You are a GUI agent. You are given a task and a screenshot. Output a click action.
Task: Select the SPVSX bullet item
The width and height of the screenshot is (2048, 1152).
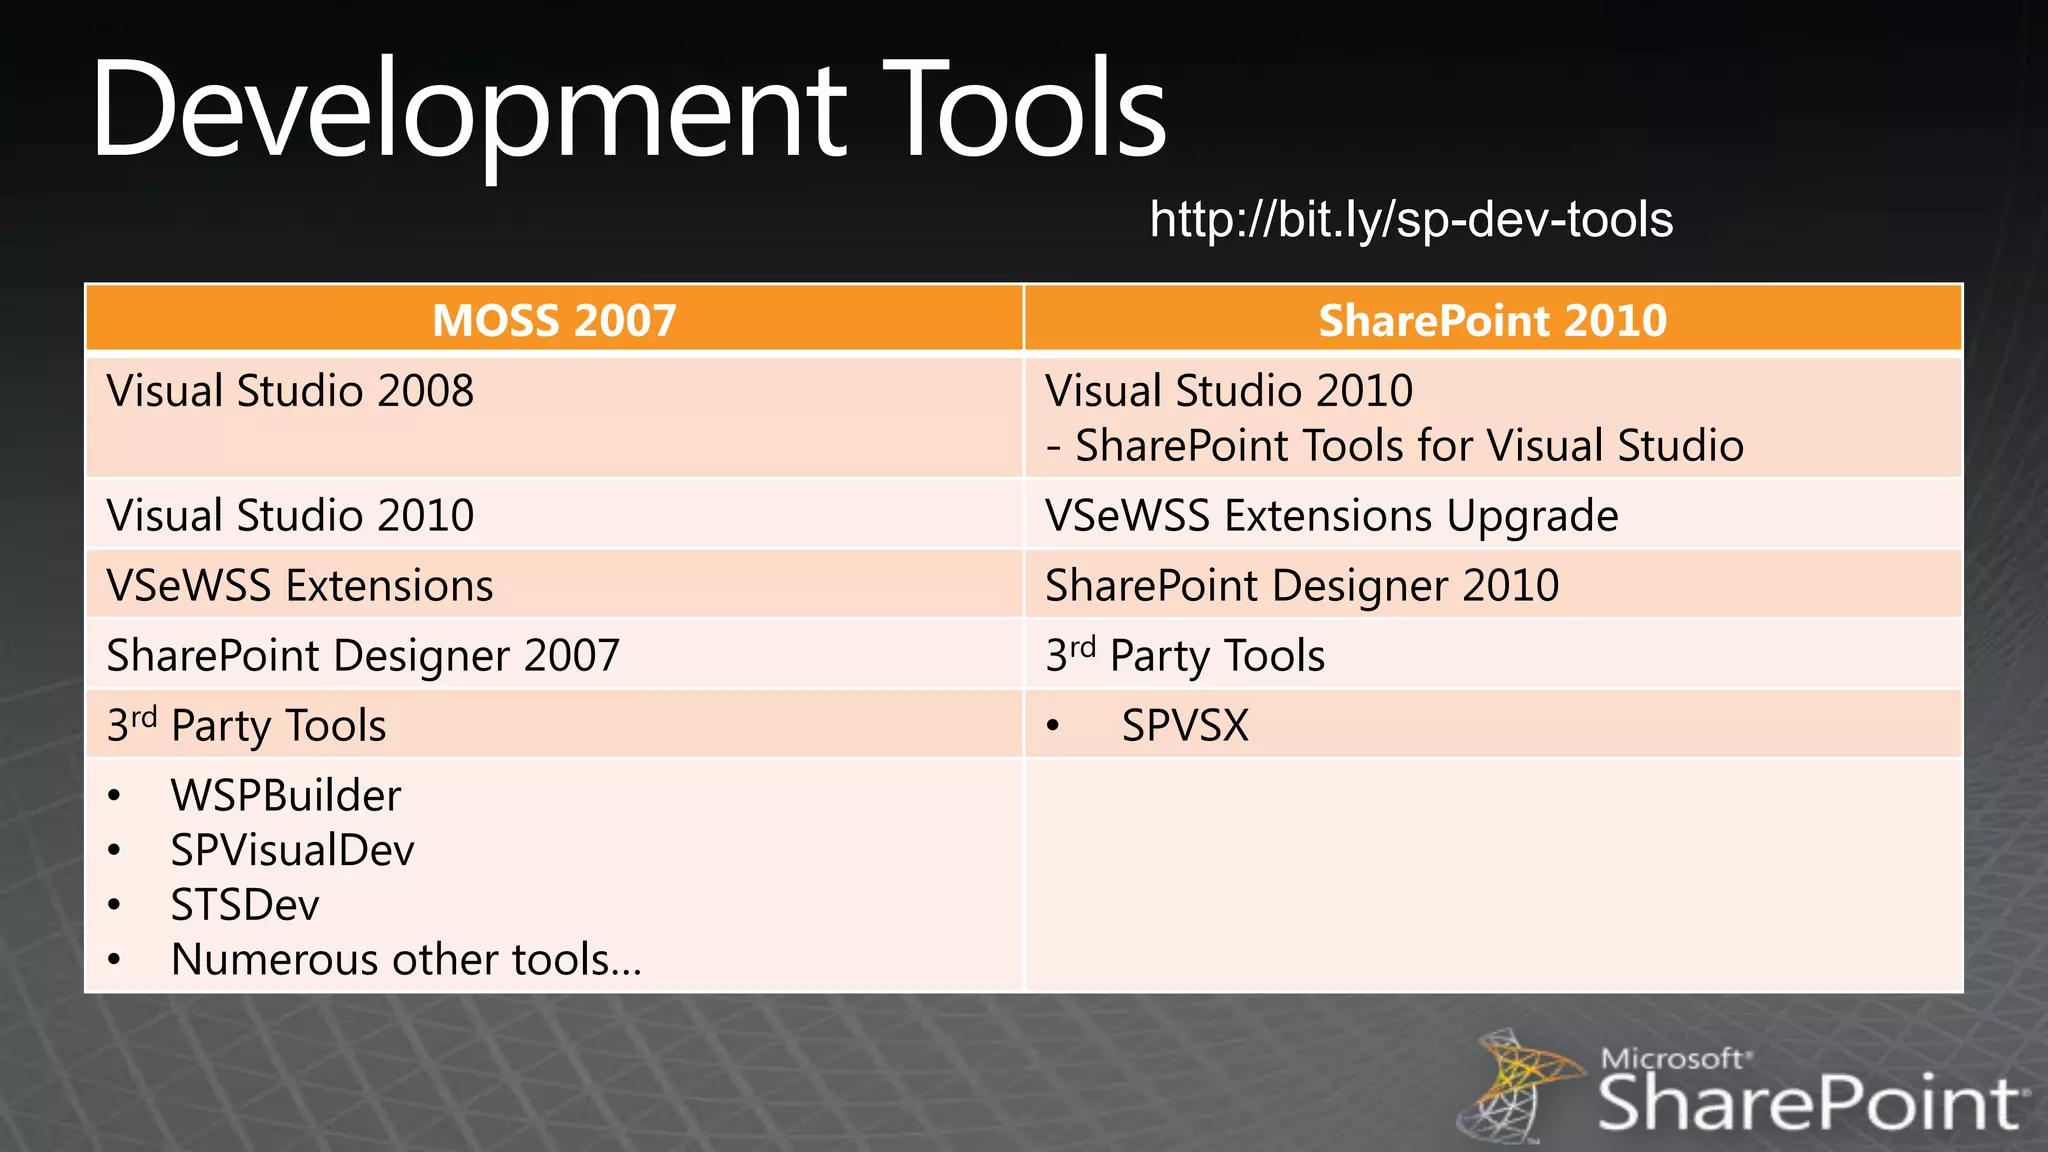pos(1185,726)
